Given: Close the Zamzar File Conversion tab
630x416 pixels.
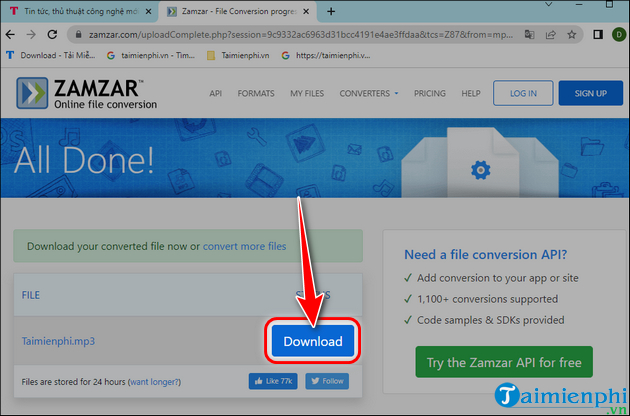Looking at the screenshot, I should (x=306, y=11).
